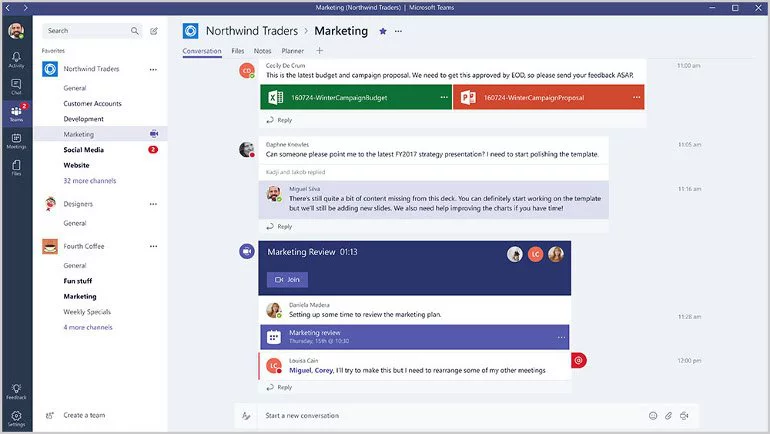Screen dimensions: 770x434
Task: Click Miguel mention in Louisa's message
Action: [x=300, y=370]
